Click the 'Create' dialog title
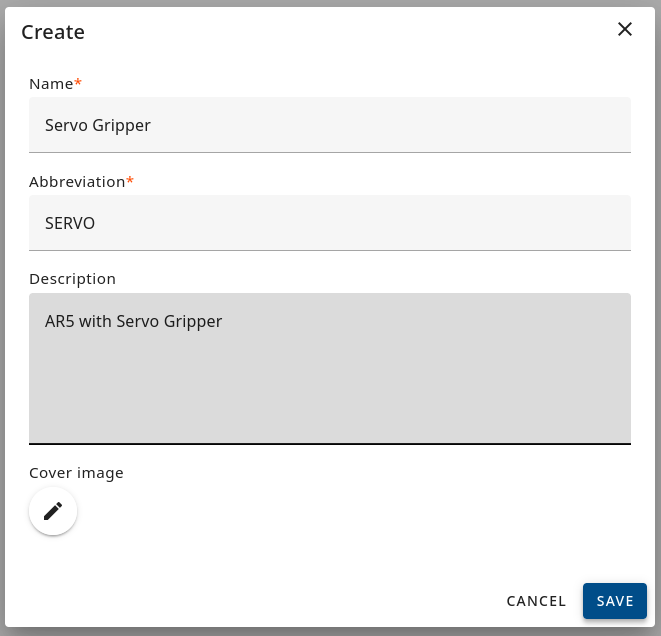The width and height of the screenshot is (661, 636). point(53,32)
